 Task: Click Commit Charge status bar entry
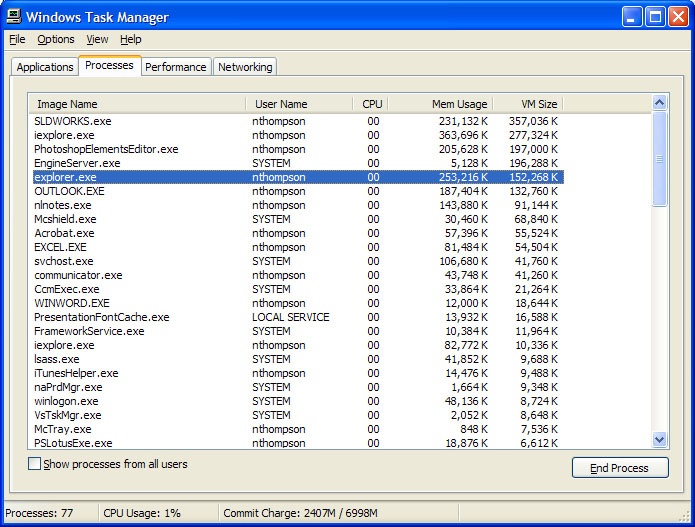[x=301, y=513]
